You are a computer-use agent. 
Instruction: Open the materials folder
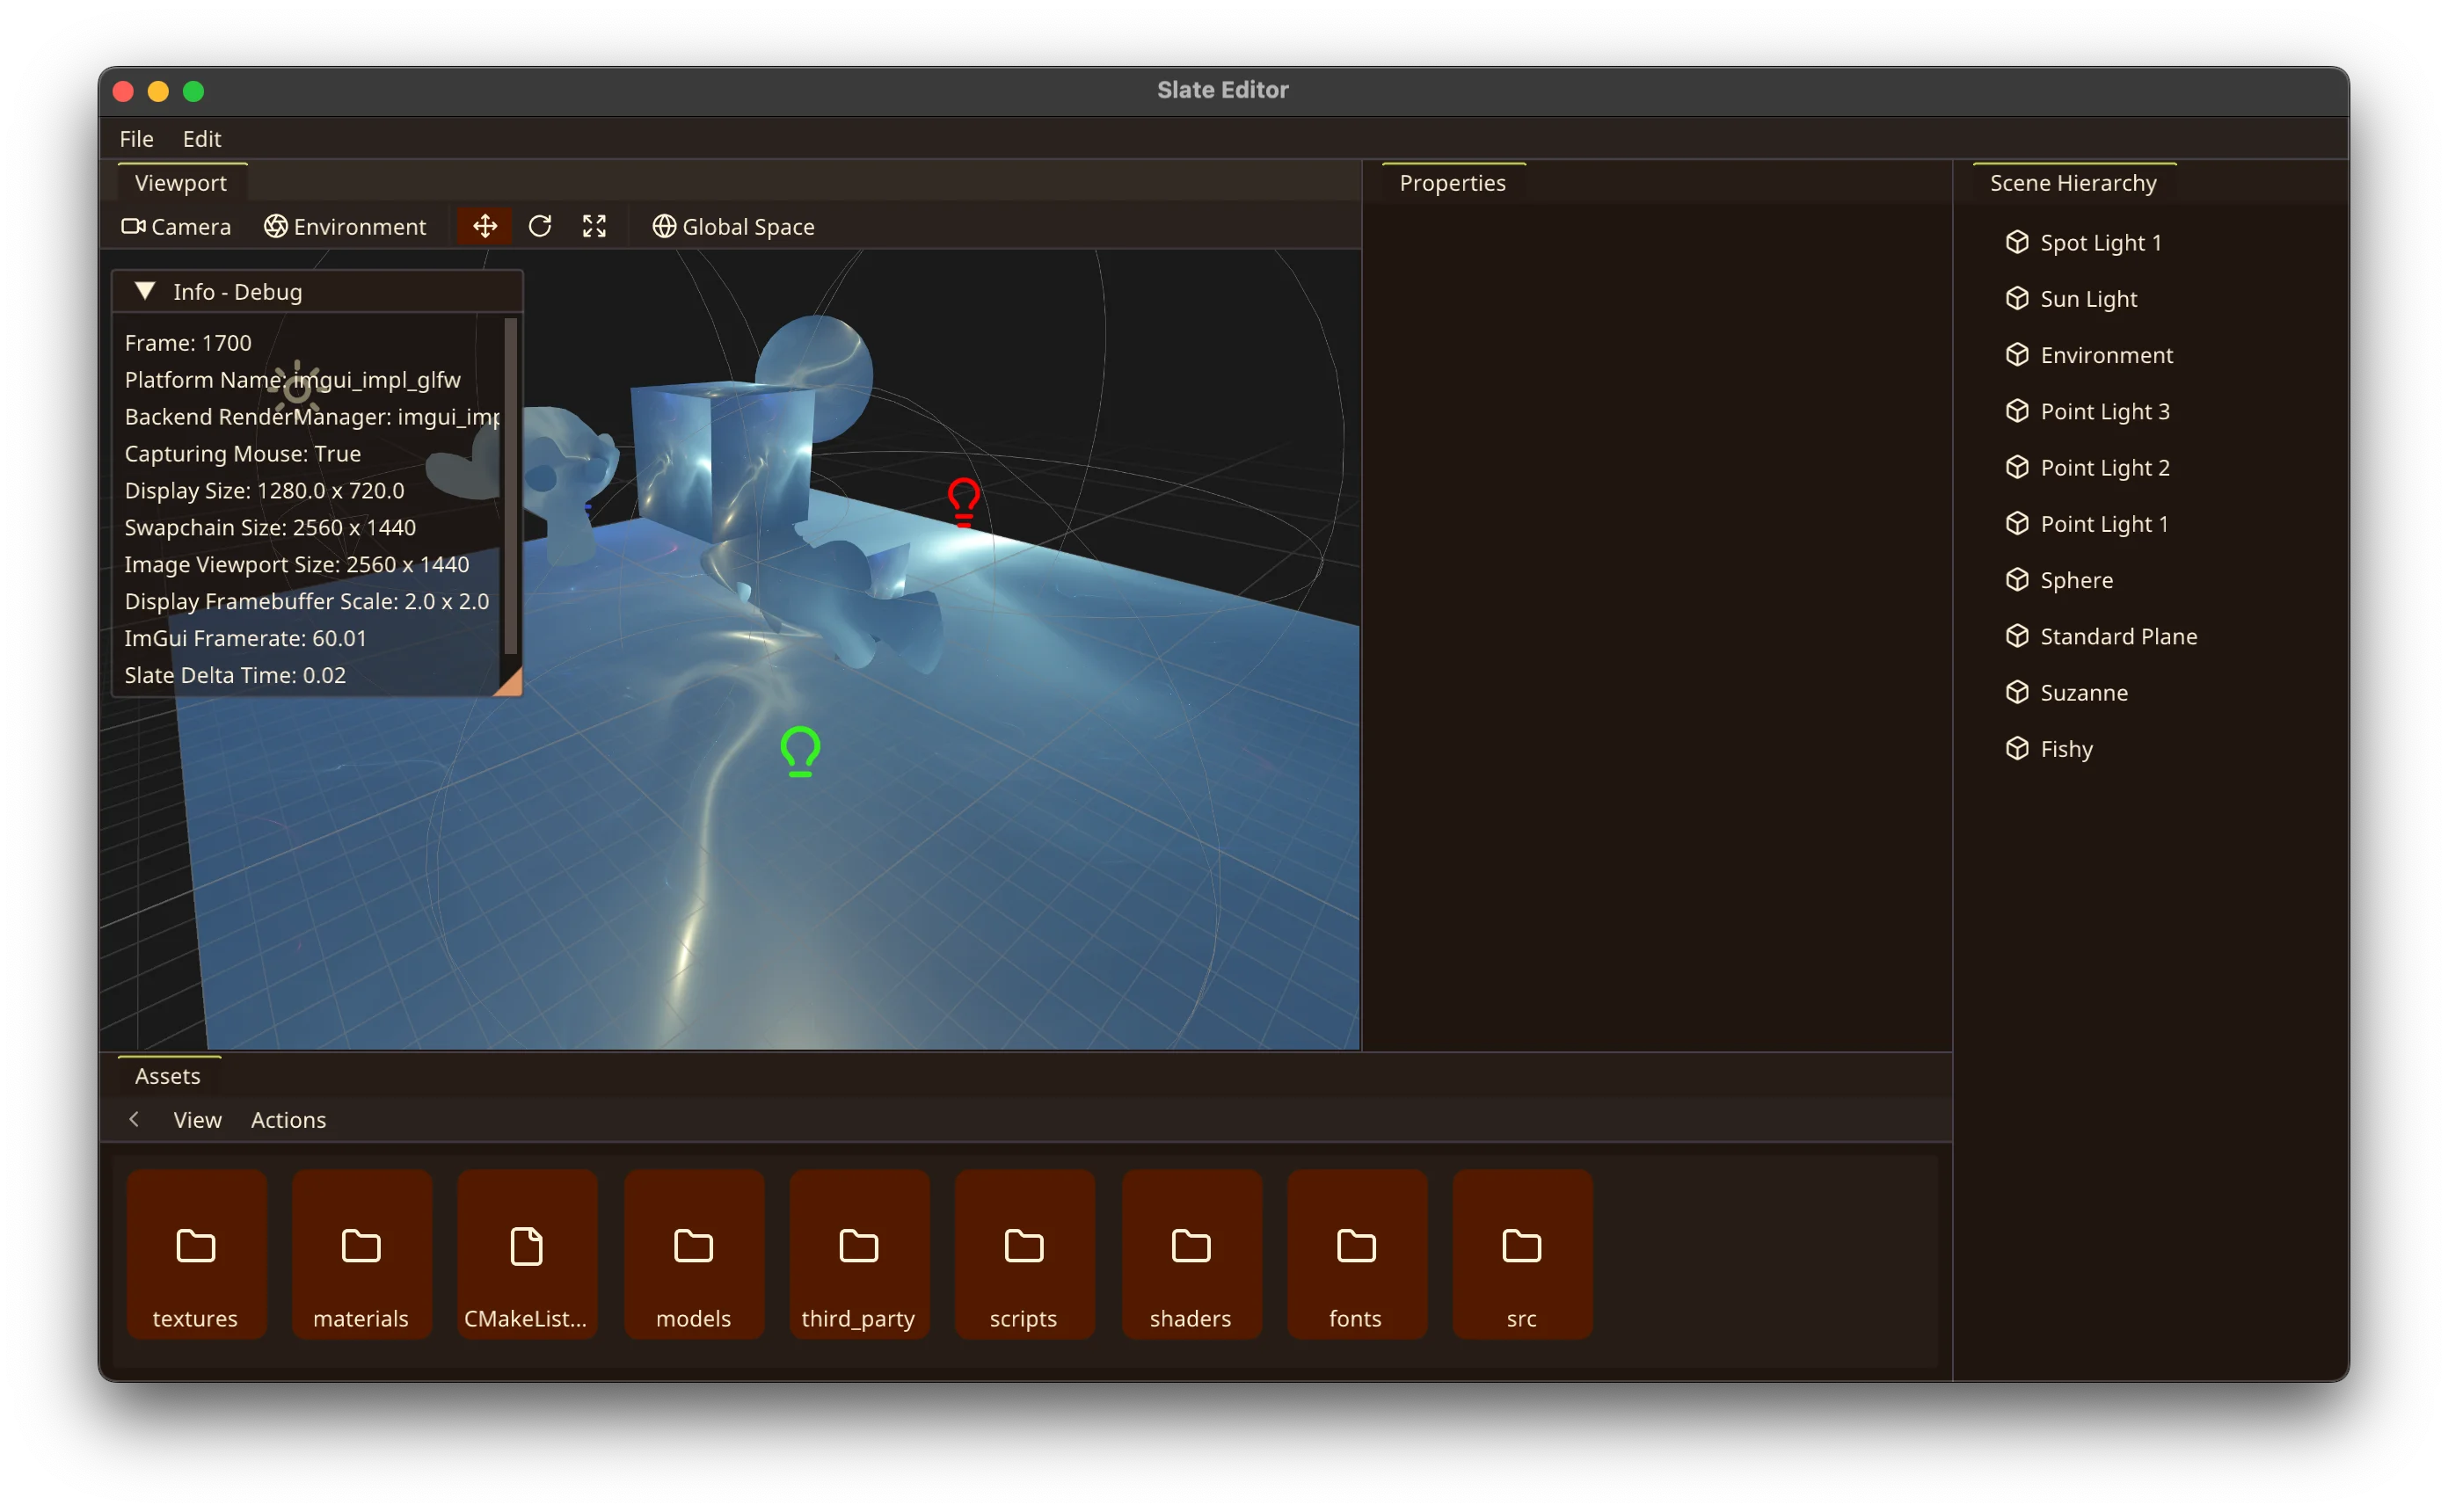click(361, 1255)
